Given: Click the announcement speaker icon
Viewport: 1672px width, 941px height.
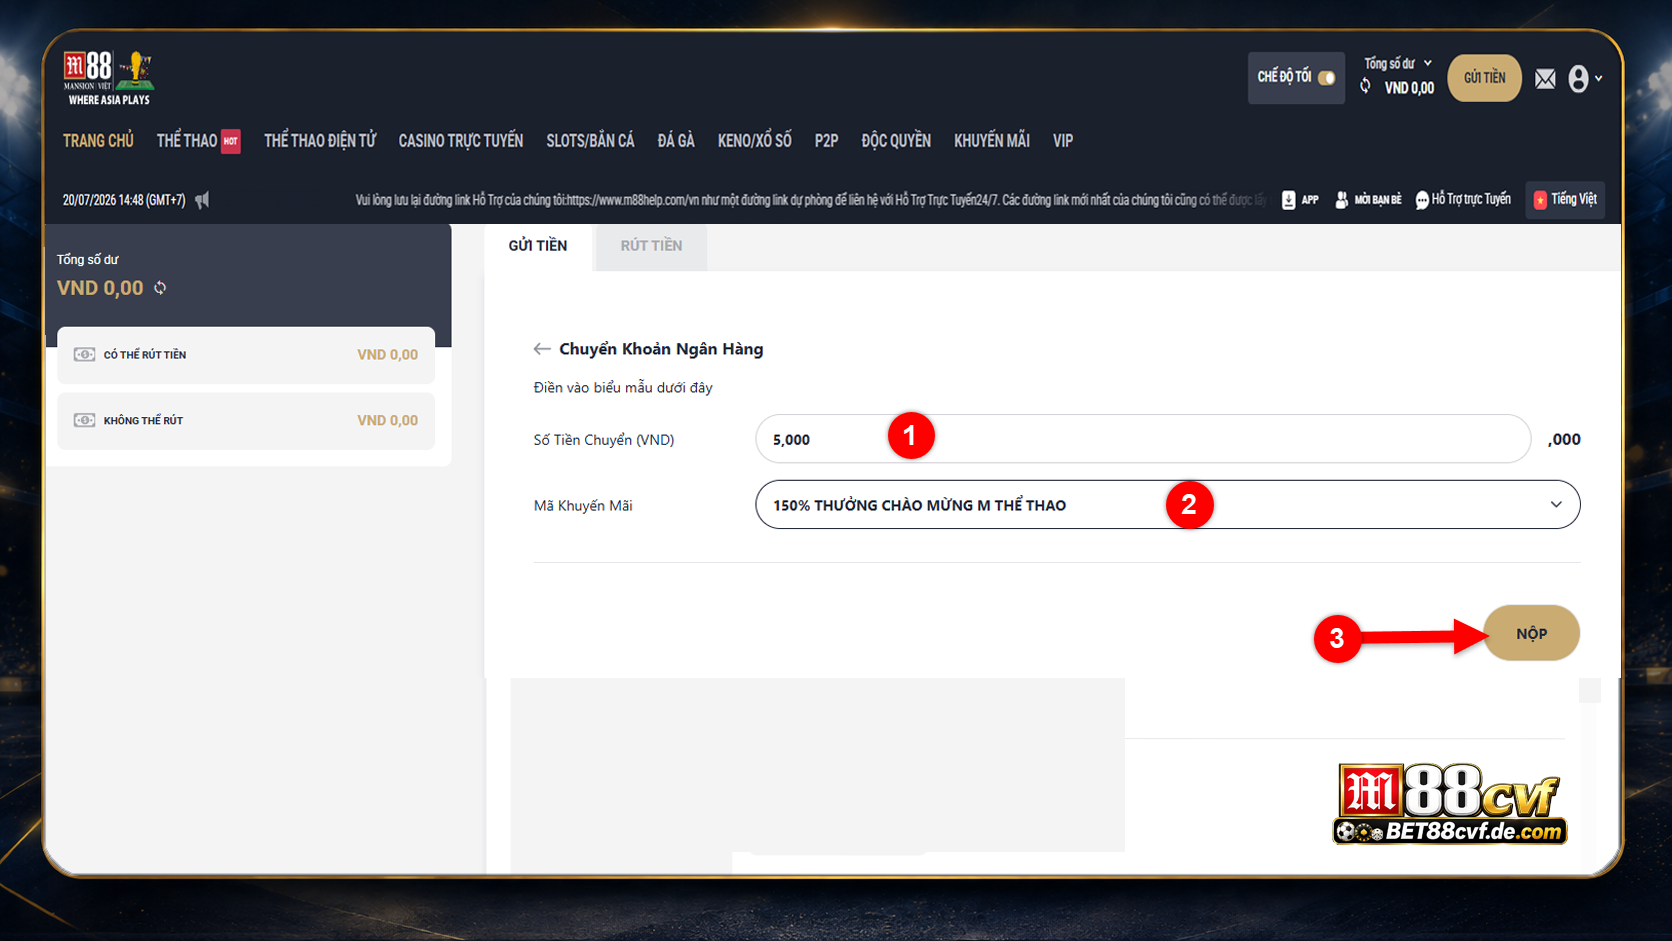Looking at the screenshot, I should [202, 200].
